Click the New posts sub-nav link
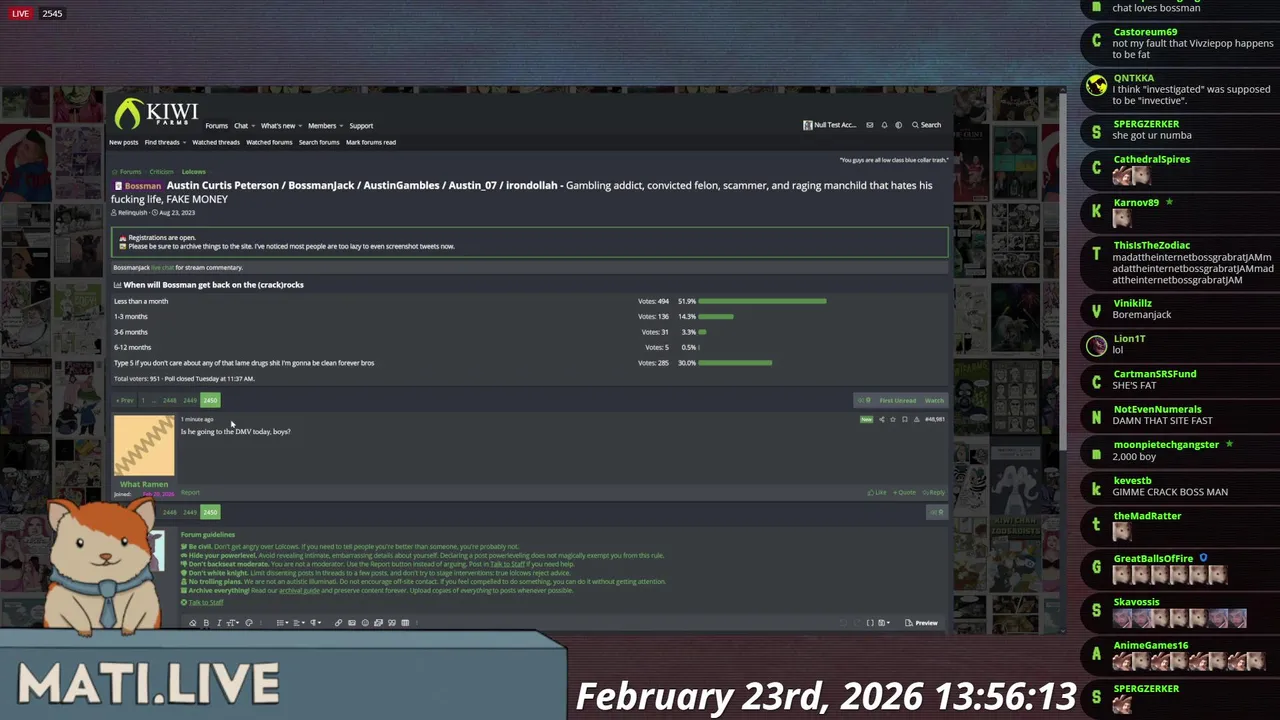Viewport: 1280px width, 720px height. point(124,142)
